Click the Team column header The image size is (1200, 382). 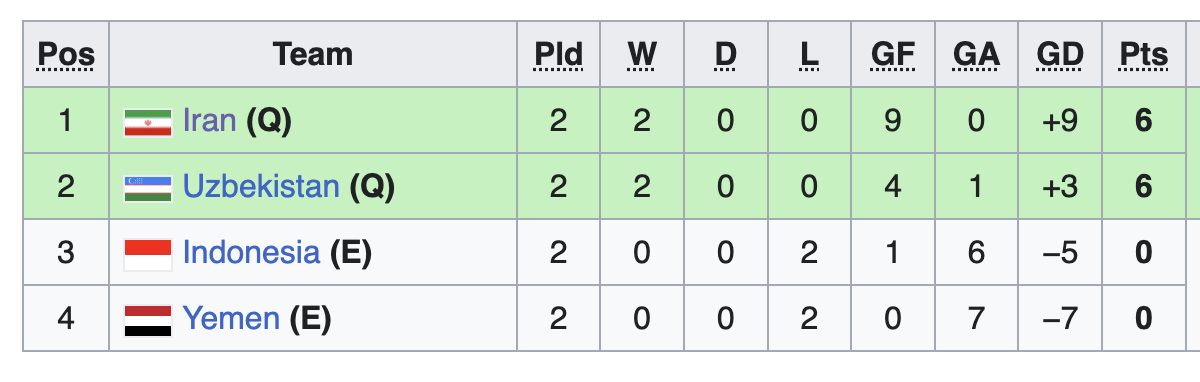[x=313, y=54]
